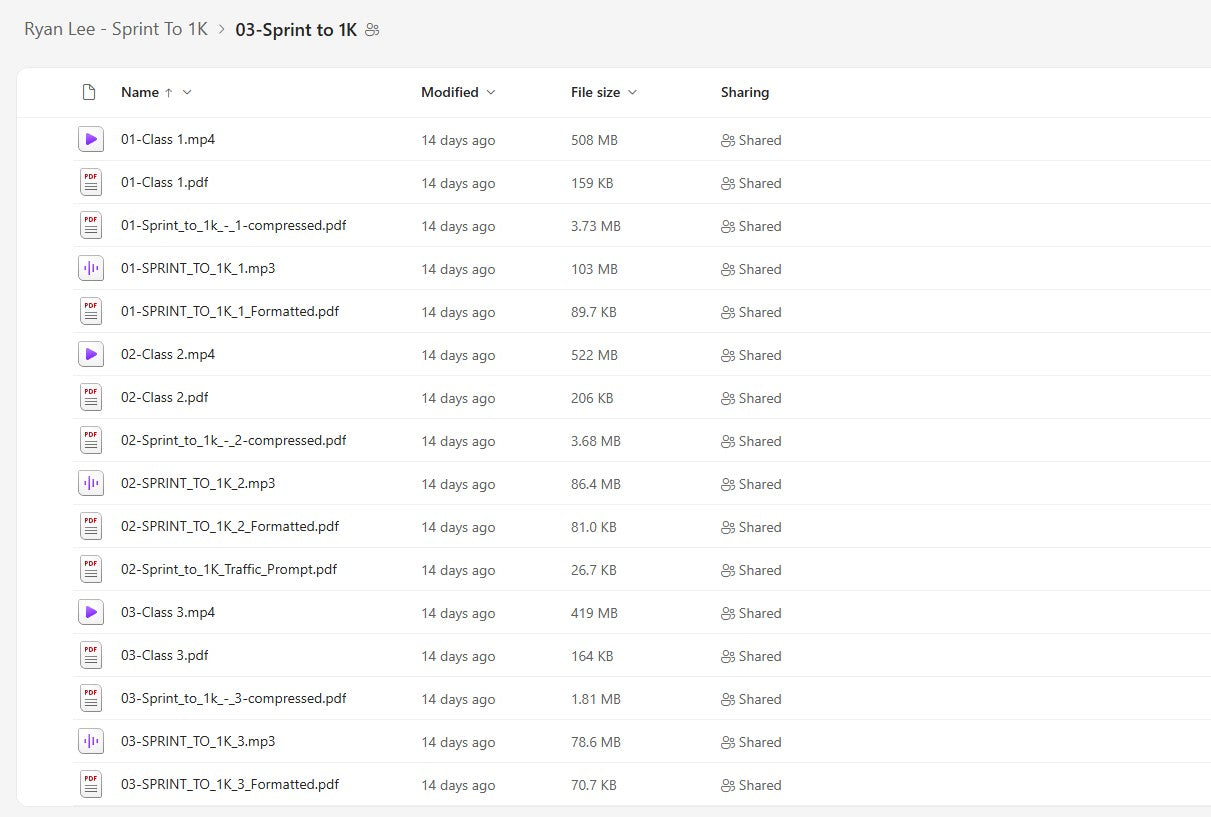Click Shared status for 03-Class 3.pdf
The height and width of the screenshot is (817, 1211).
(x=751, y=656)
